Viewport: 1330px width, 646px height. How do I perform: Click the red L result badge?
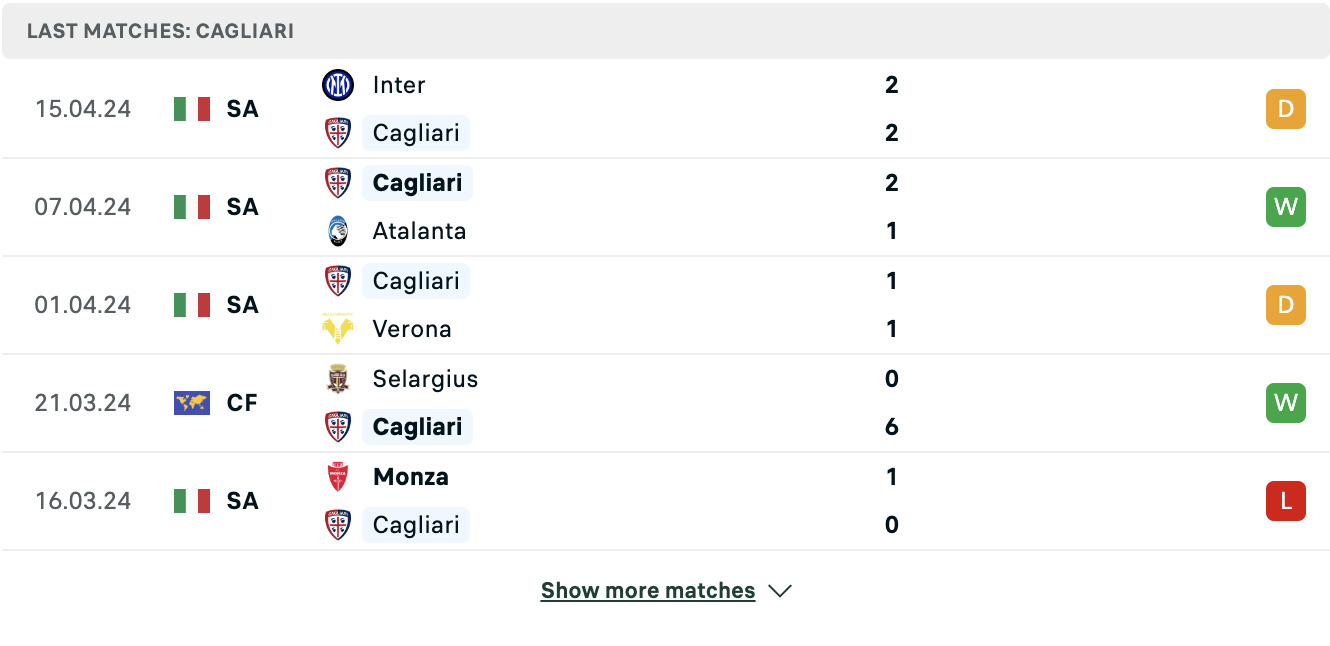tap(1286, 501)
